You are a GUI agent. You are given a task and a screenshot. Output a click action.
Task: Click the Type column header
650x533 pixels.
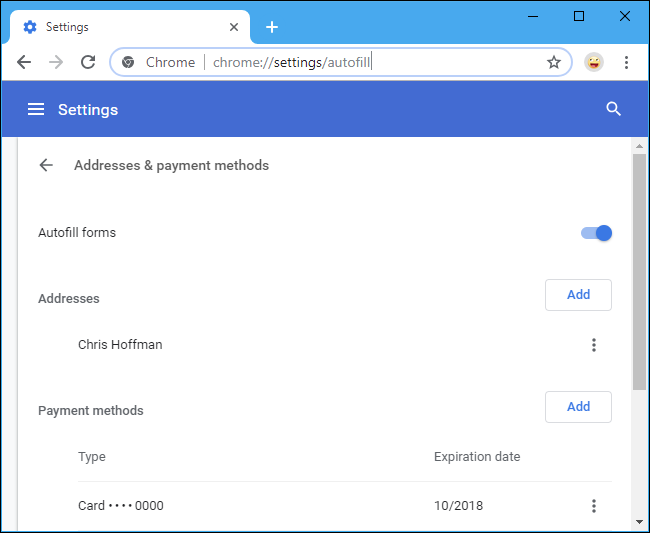(x=92, y=457)
